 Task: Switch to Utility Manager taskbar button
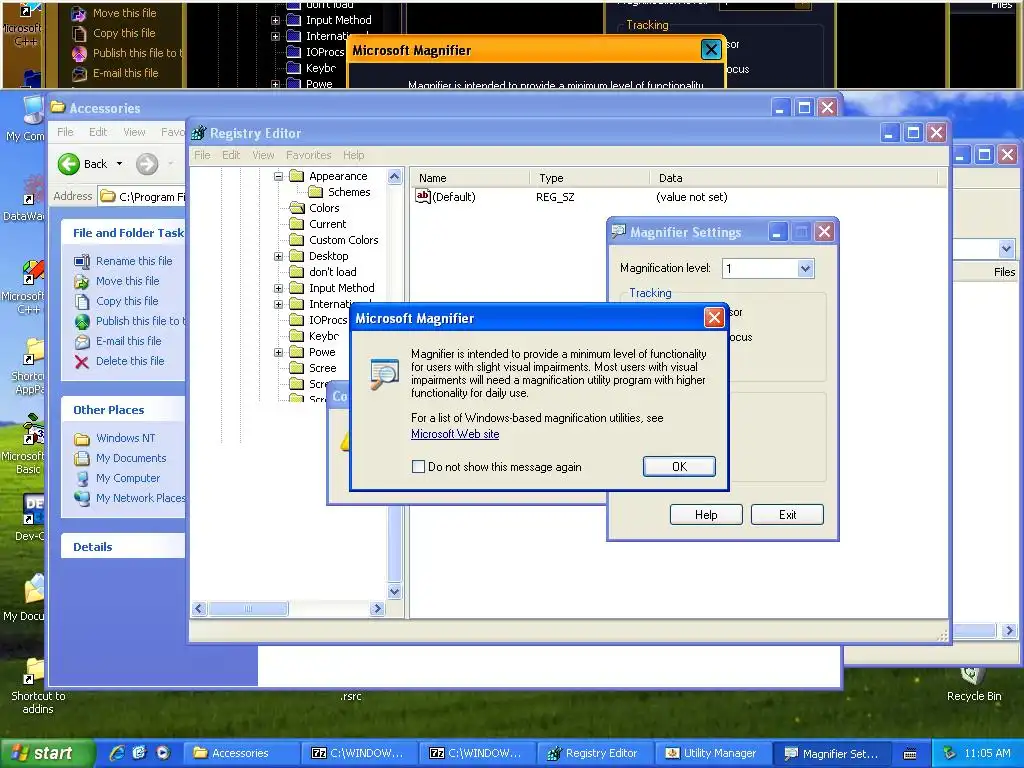(713, 753)
